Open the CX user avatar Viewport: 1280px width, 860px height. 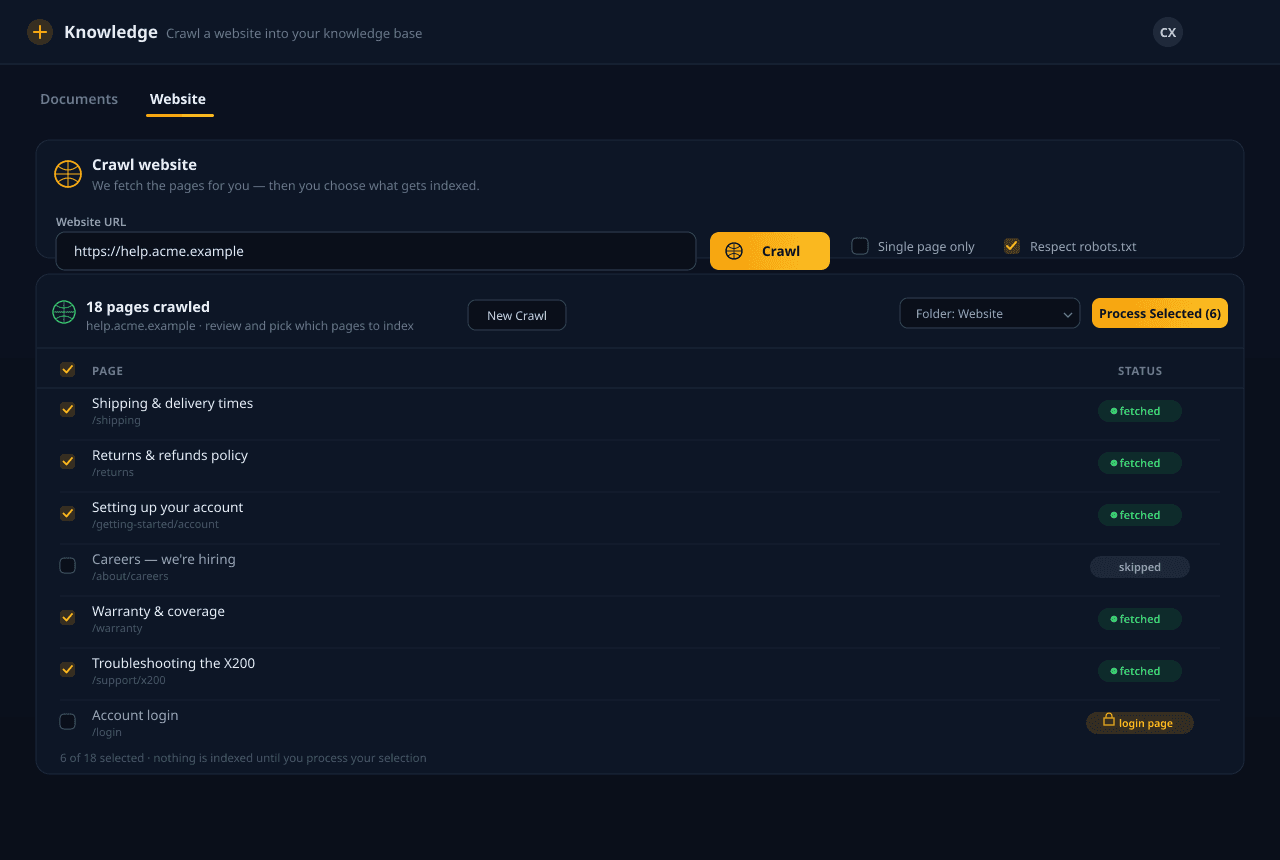tap(1167, 32)
